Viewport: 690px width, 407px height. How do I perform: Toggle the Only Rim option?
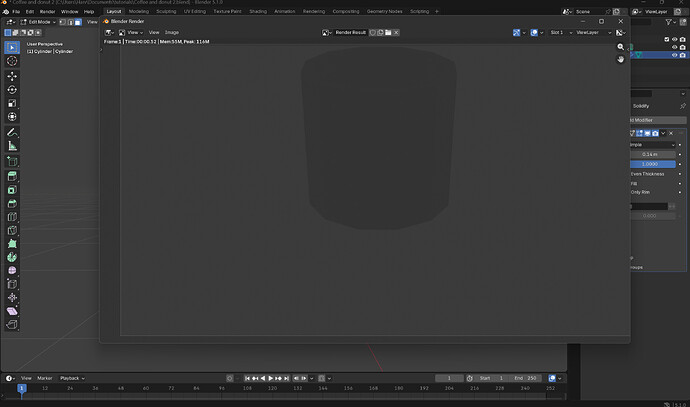tap(640, 192)
